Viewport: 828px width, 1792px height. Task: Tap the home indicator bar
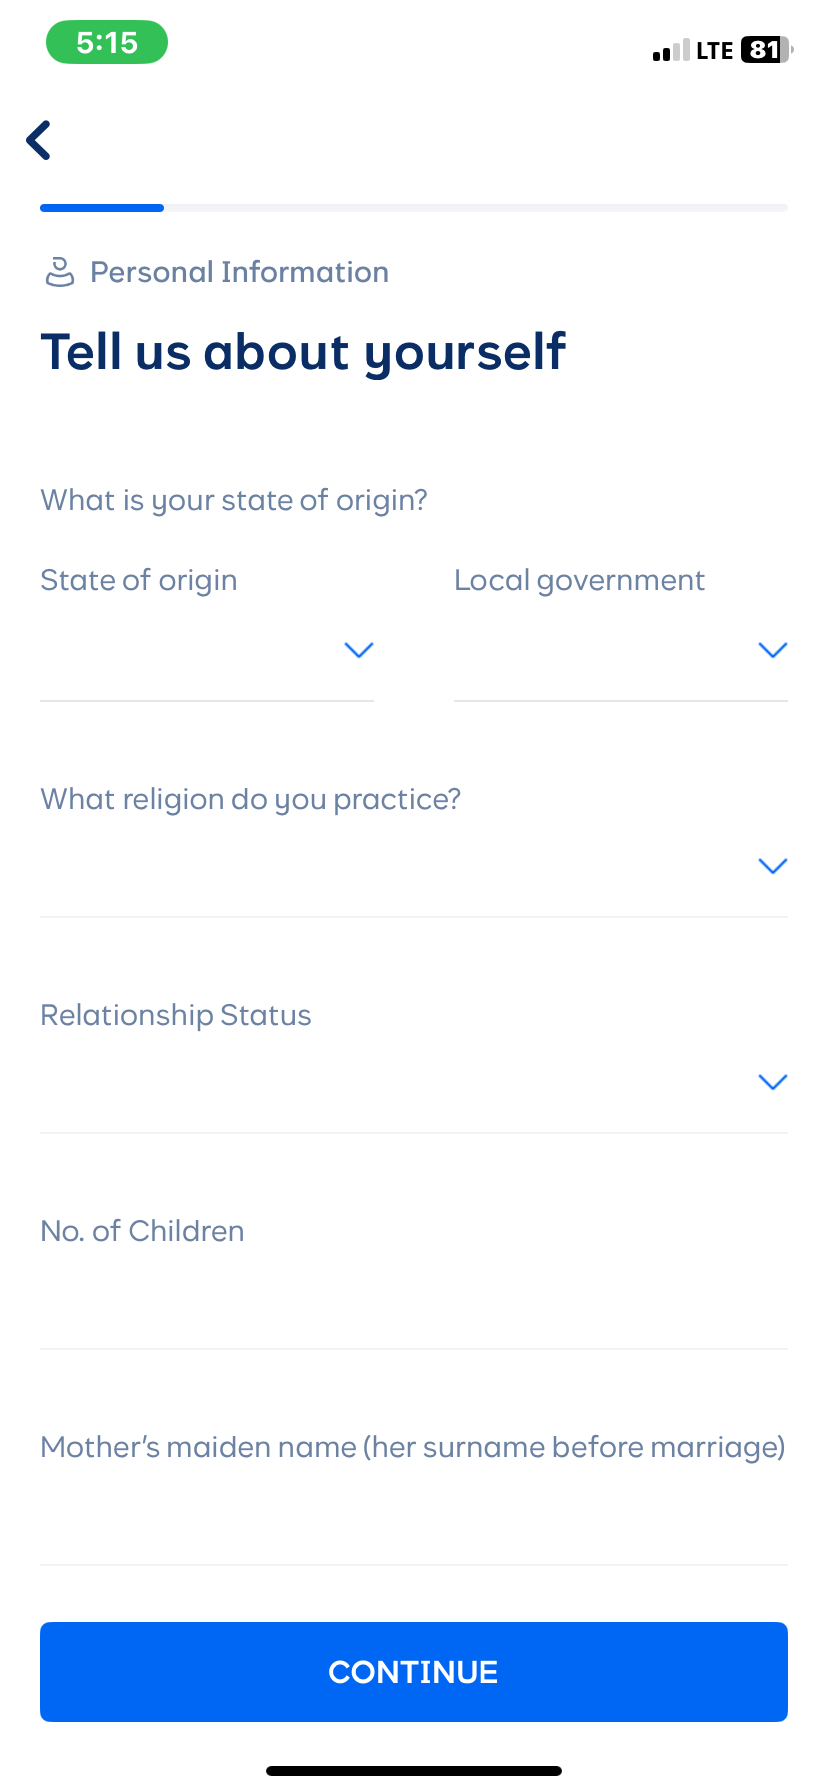[x=413, y=1771]
